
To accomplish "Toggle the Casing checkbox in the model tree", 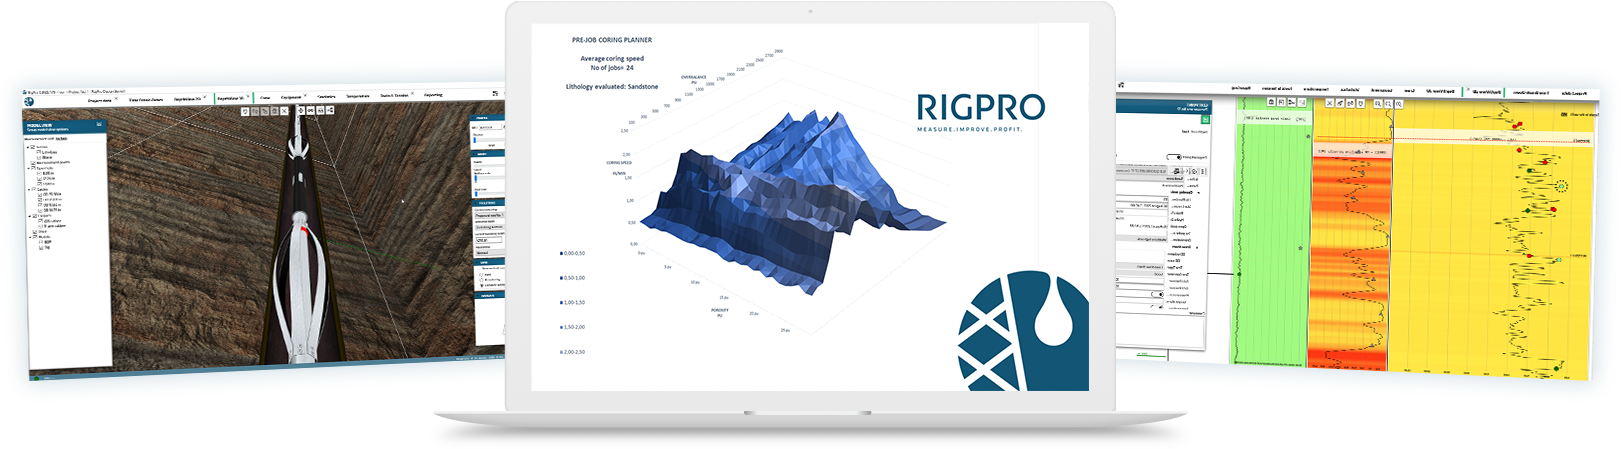I will (x=35, y=190).
